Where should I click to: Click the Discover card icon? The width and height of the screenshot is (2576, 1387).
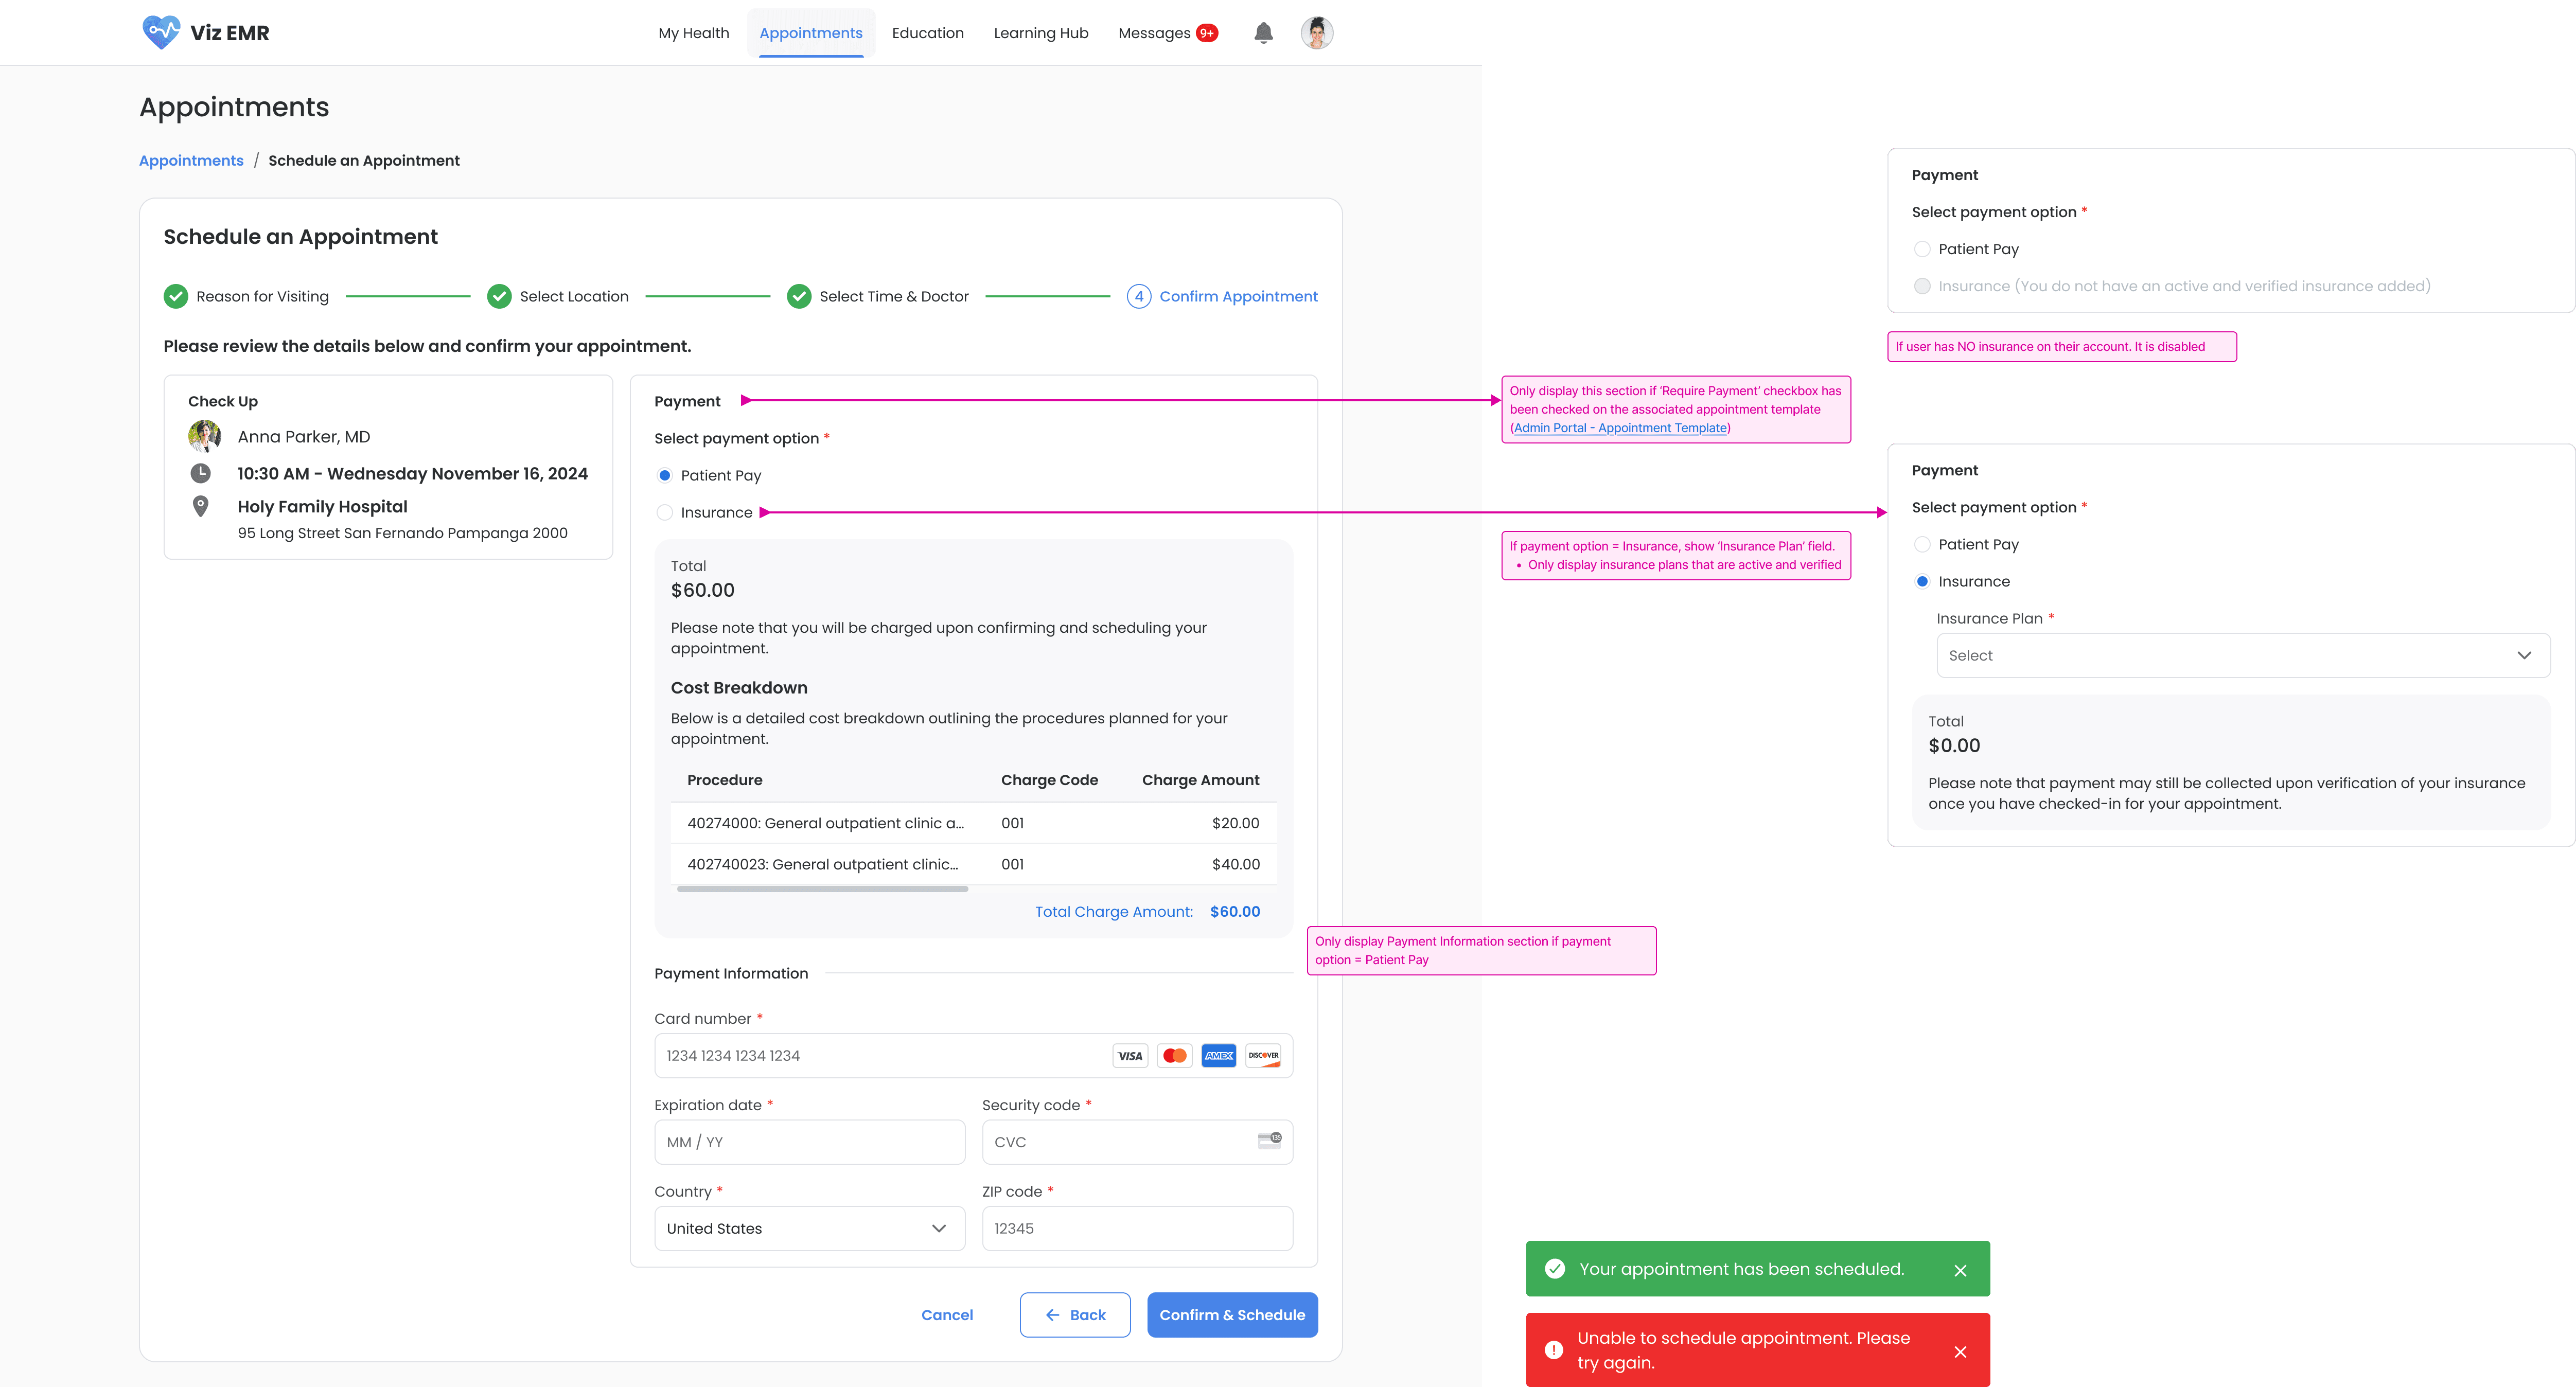[x=1263, y=1056]
